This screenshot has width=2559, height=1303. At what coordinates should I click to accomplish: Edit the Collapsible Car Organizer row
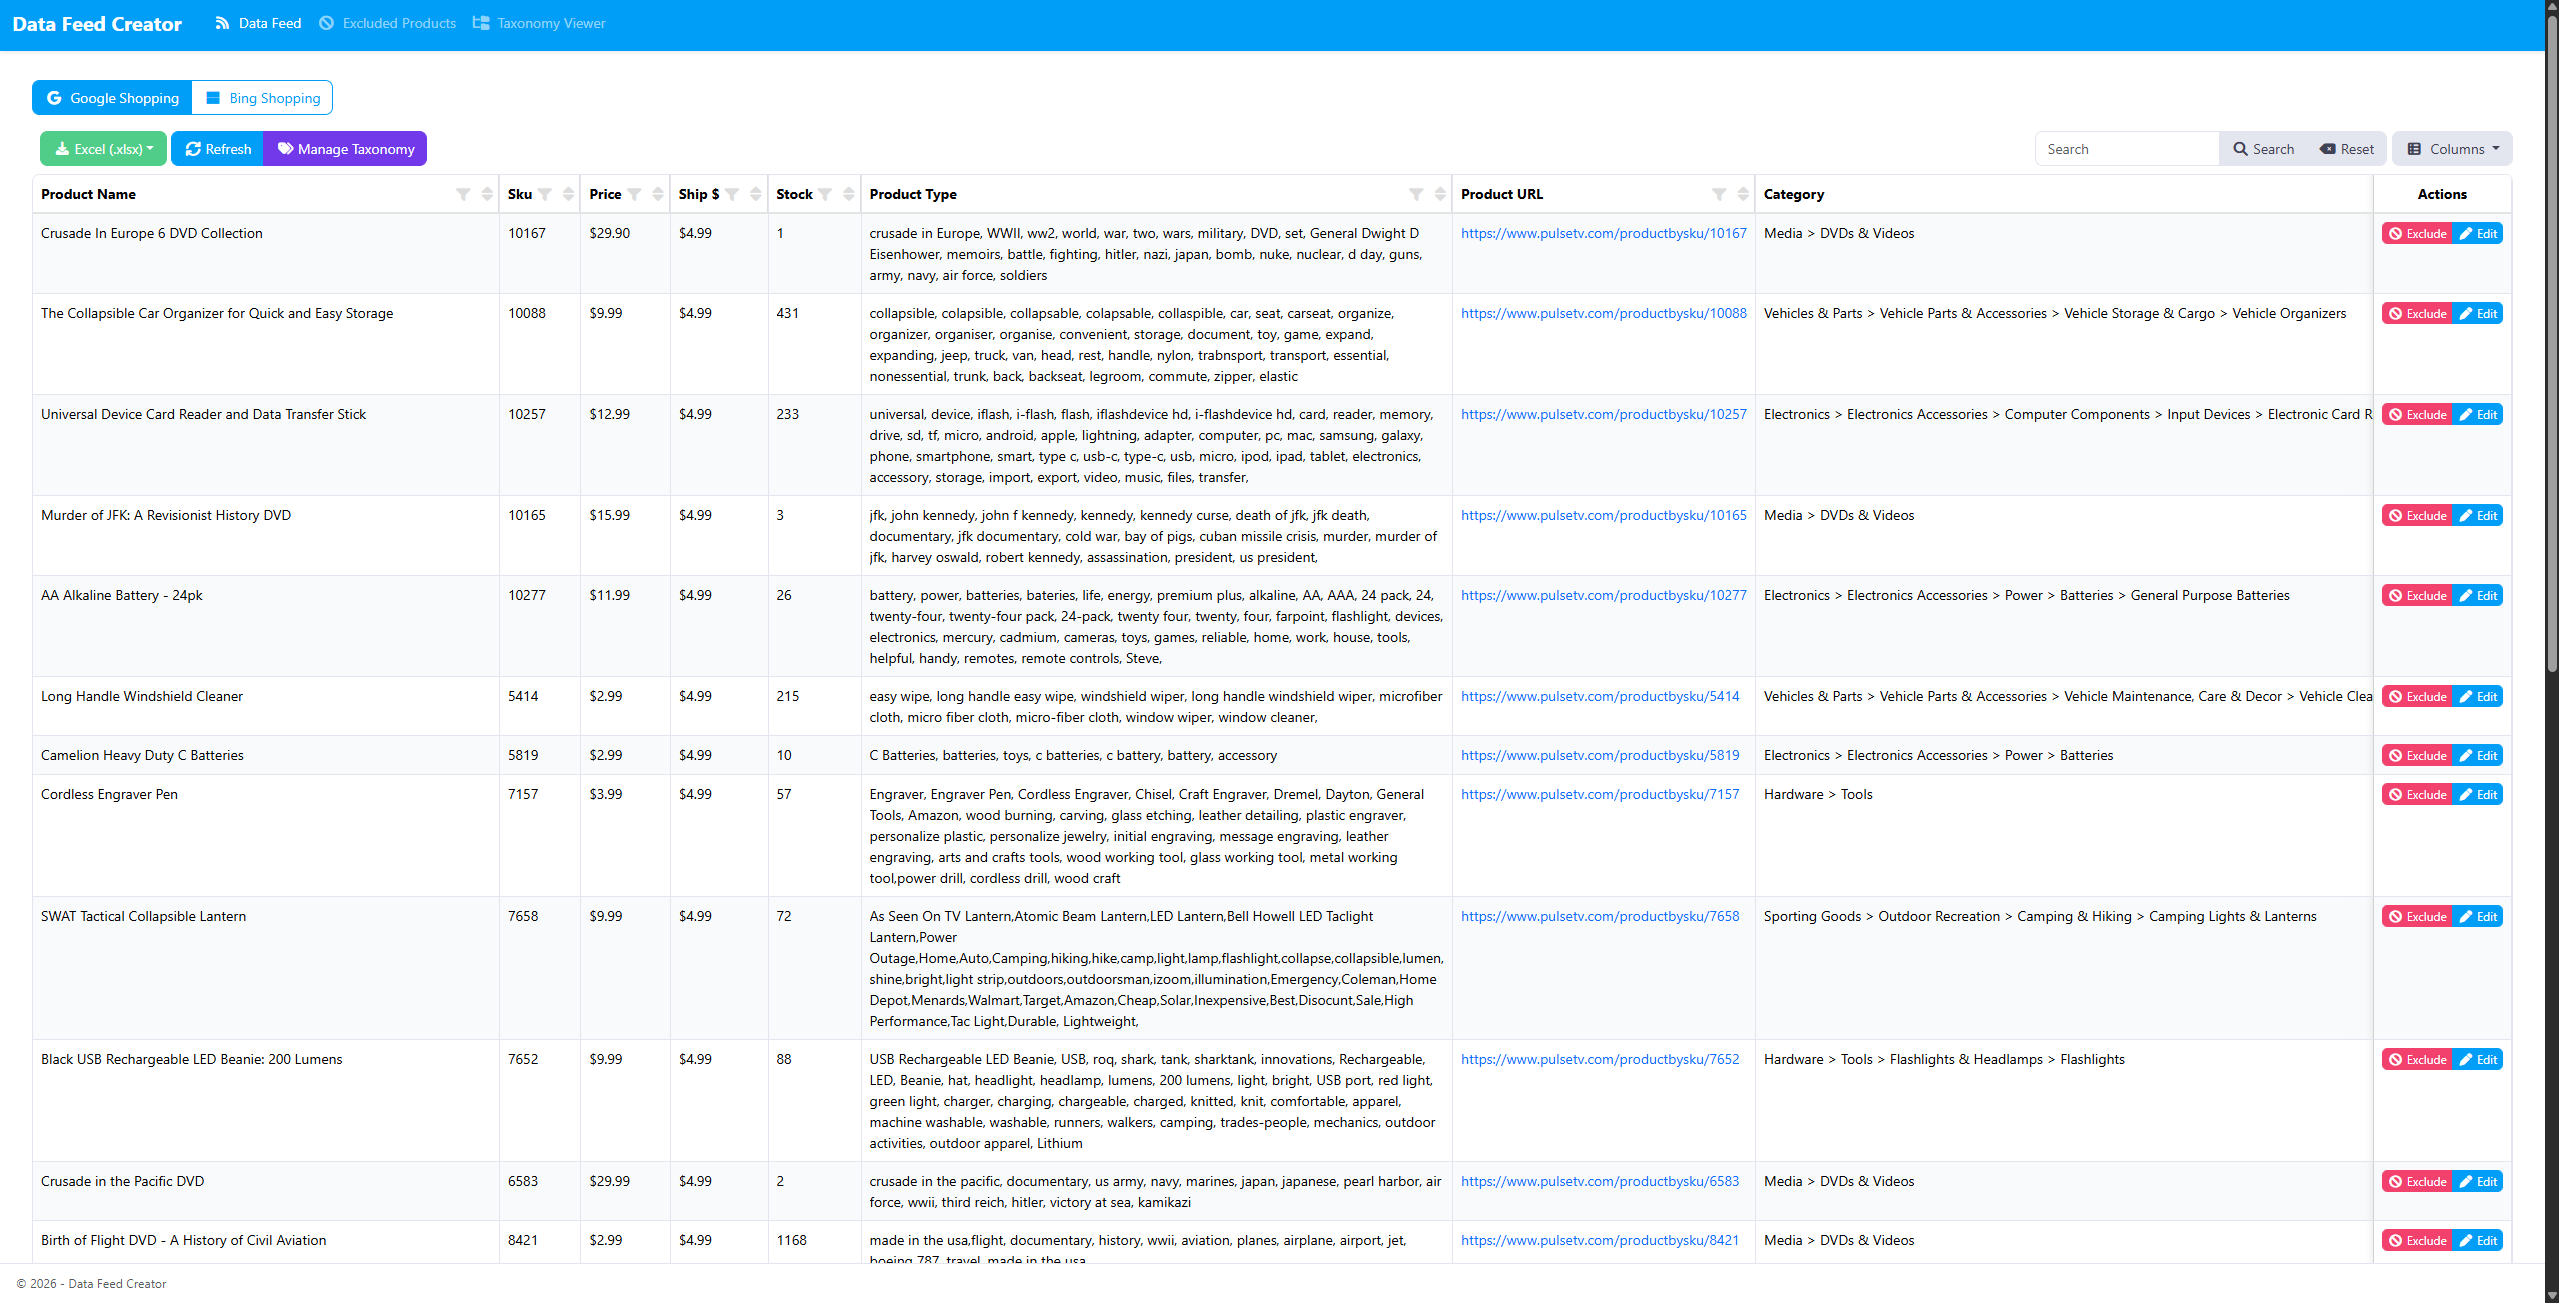(x=2478, y=314)
